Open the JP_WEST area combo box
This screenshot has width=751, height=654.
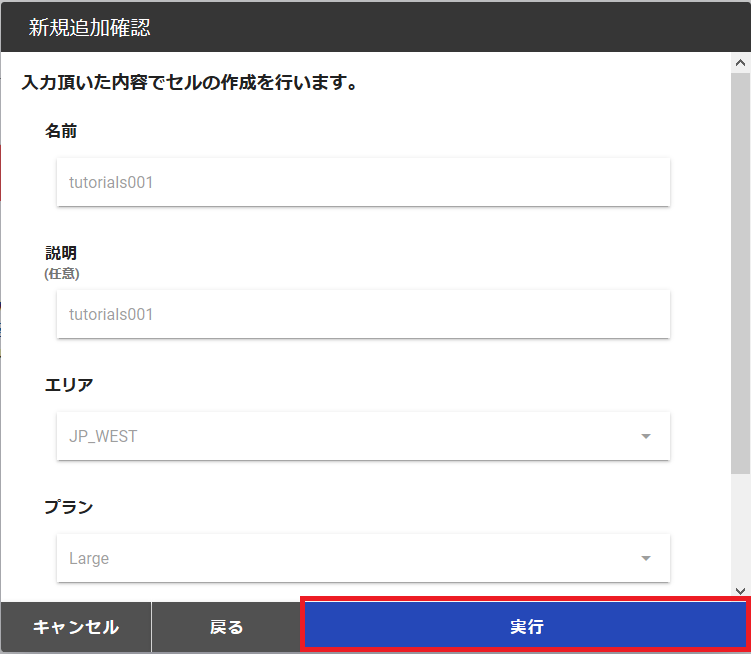363,436
